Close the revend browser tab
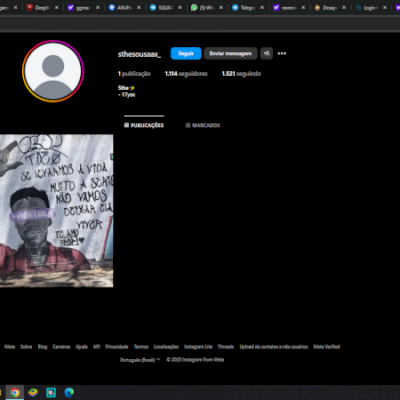 303,7
